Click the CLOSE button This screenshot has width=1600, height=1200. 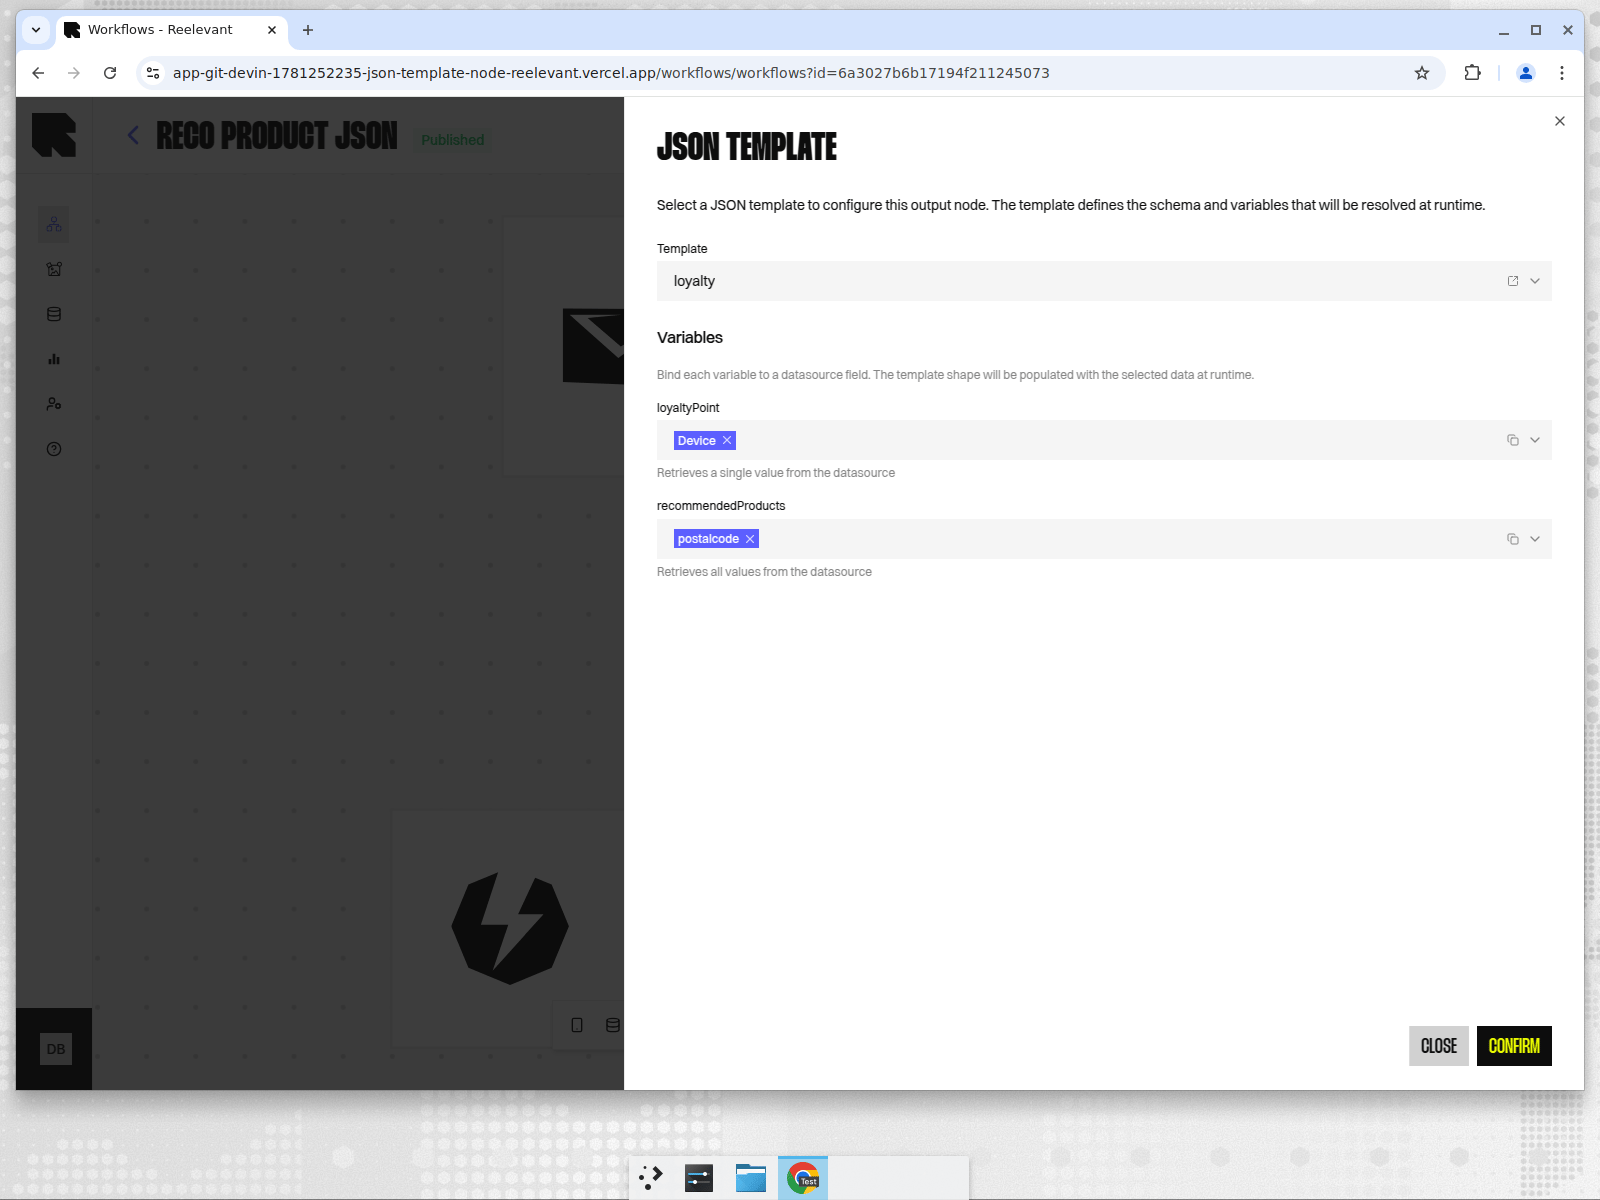[1439, 1046]
